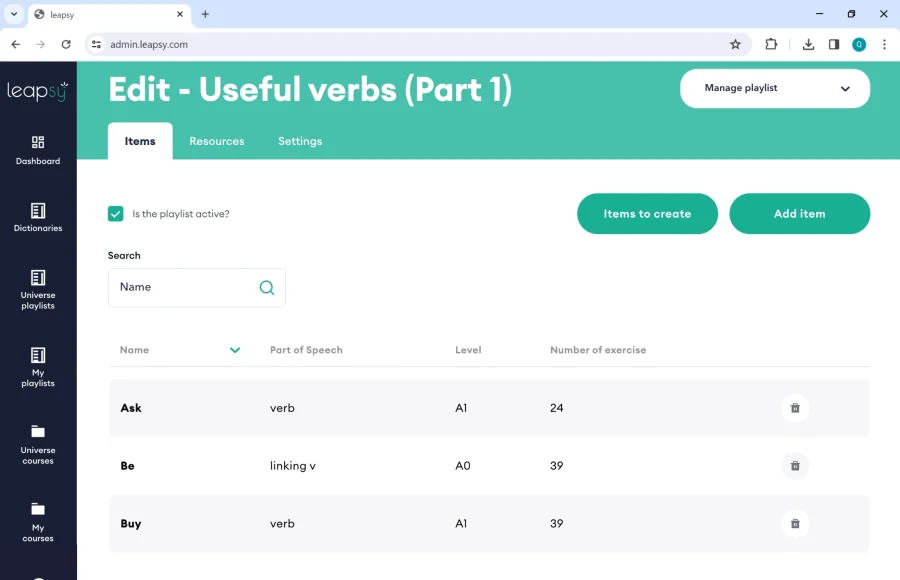Switch to the Settings tab
This screenshot has width=900, height=580.
point(300,141)
